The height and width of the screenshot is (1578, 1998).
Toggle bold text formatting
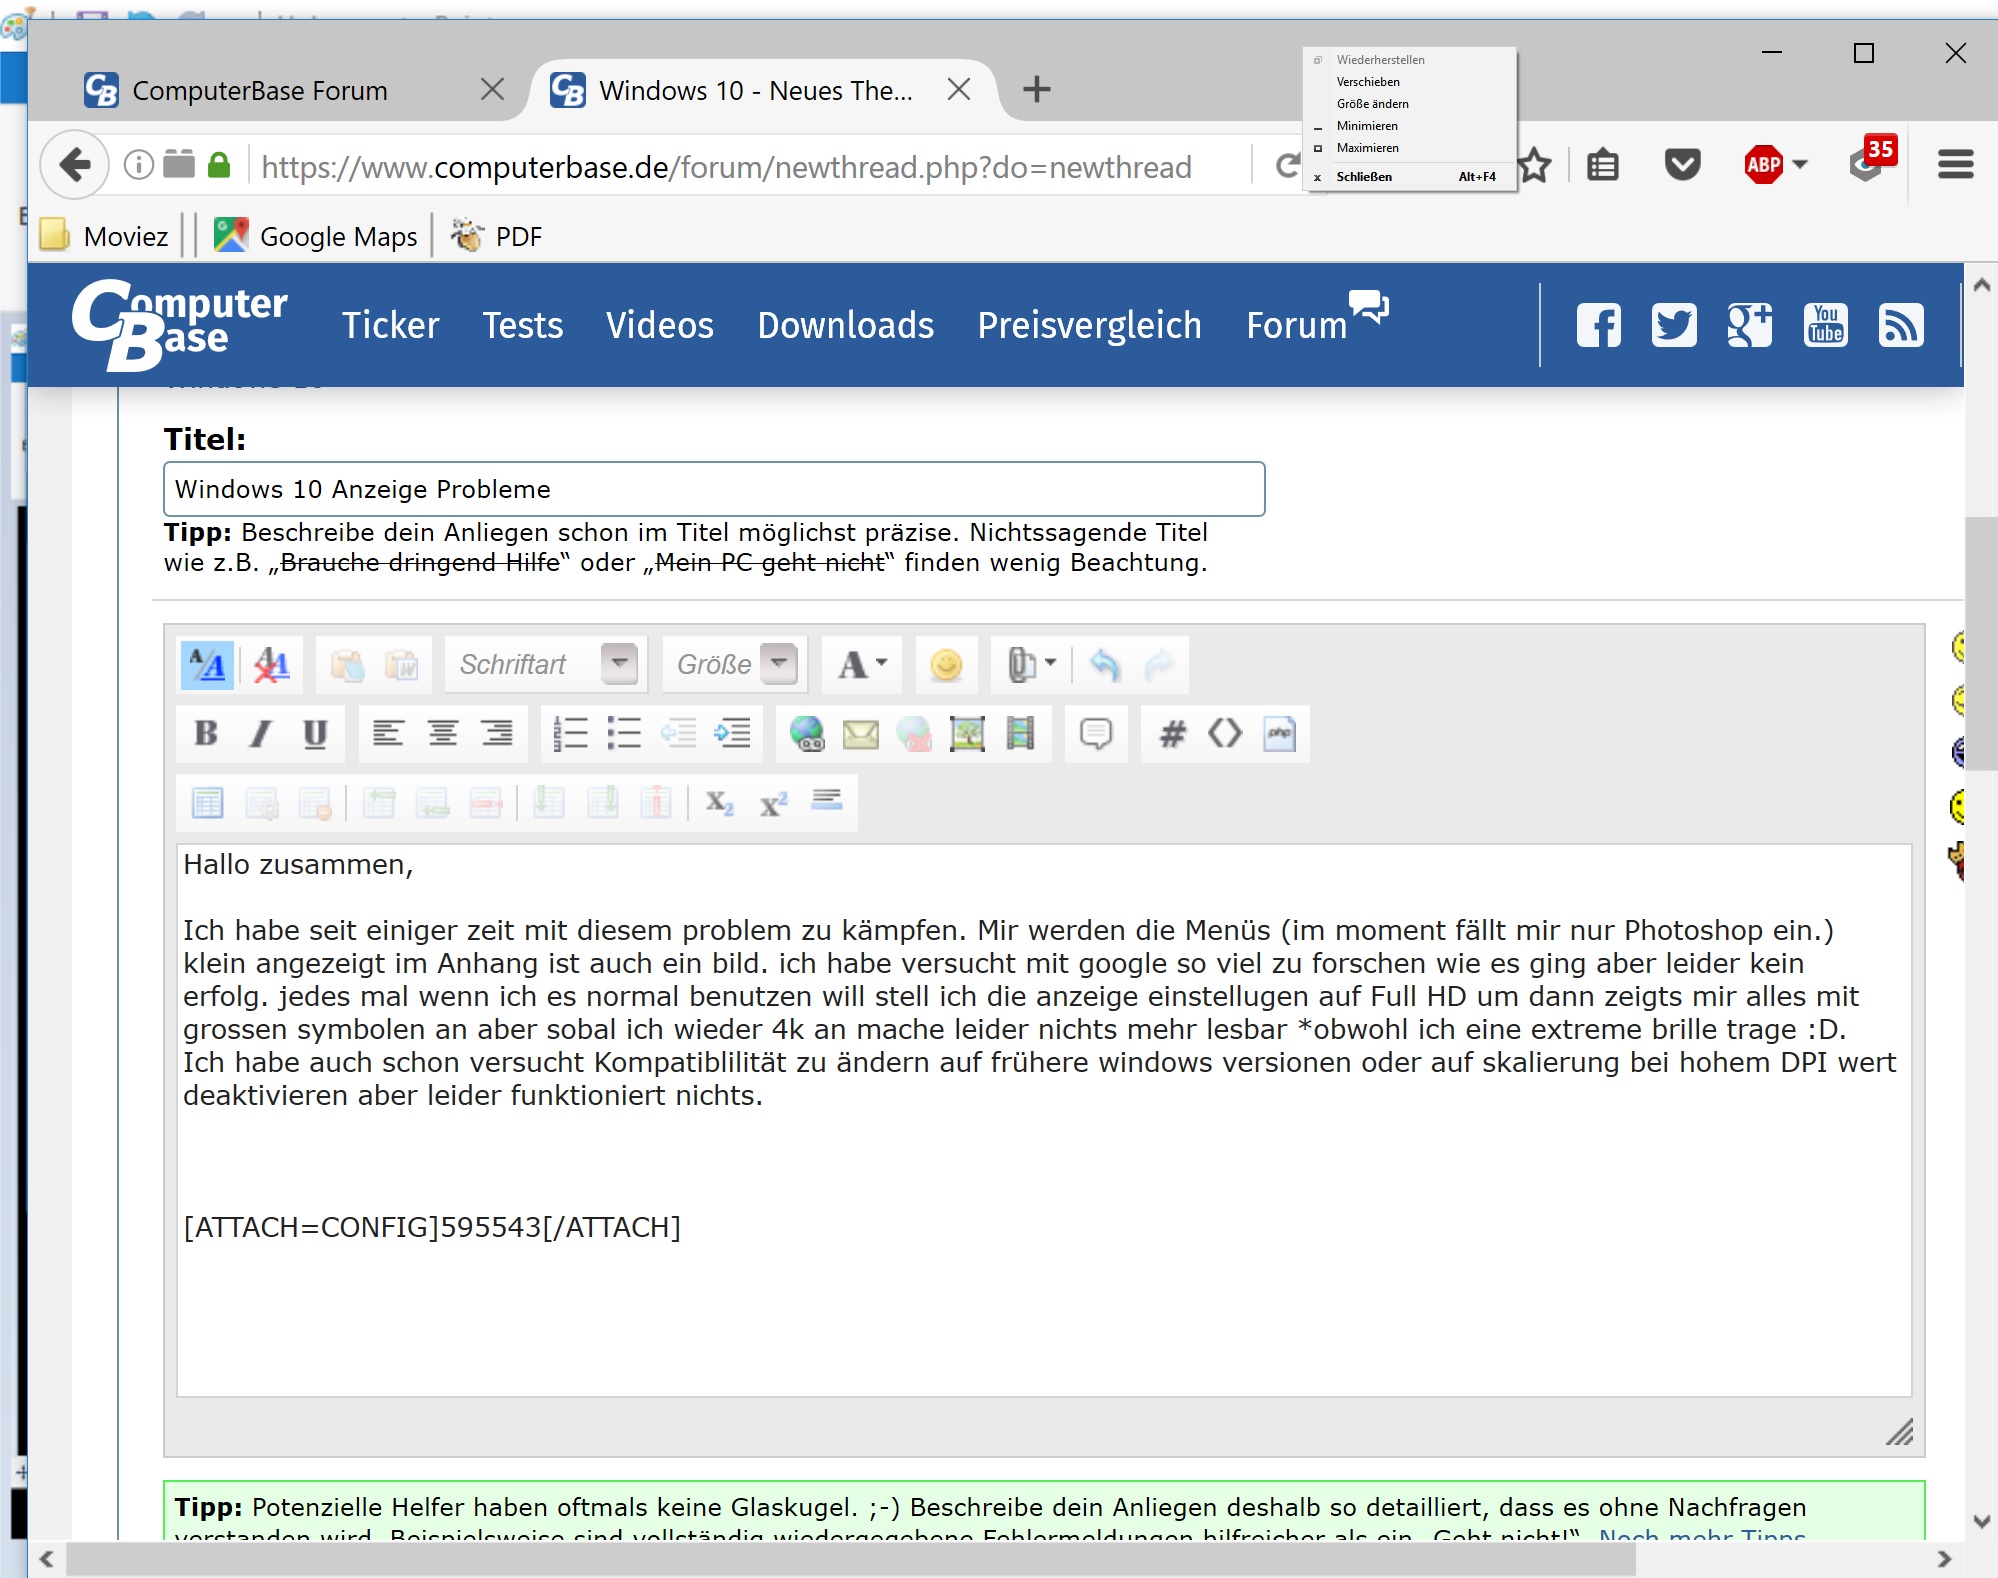[x=206, y=734]
